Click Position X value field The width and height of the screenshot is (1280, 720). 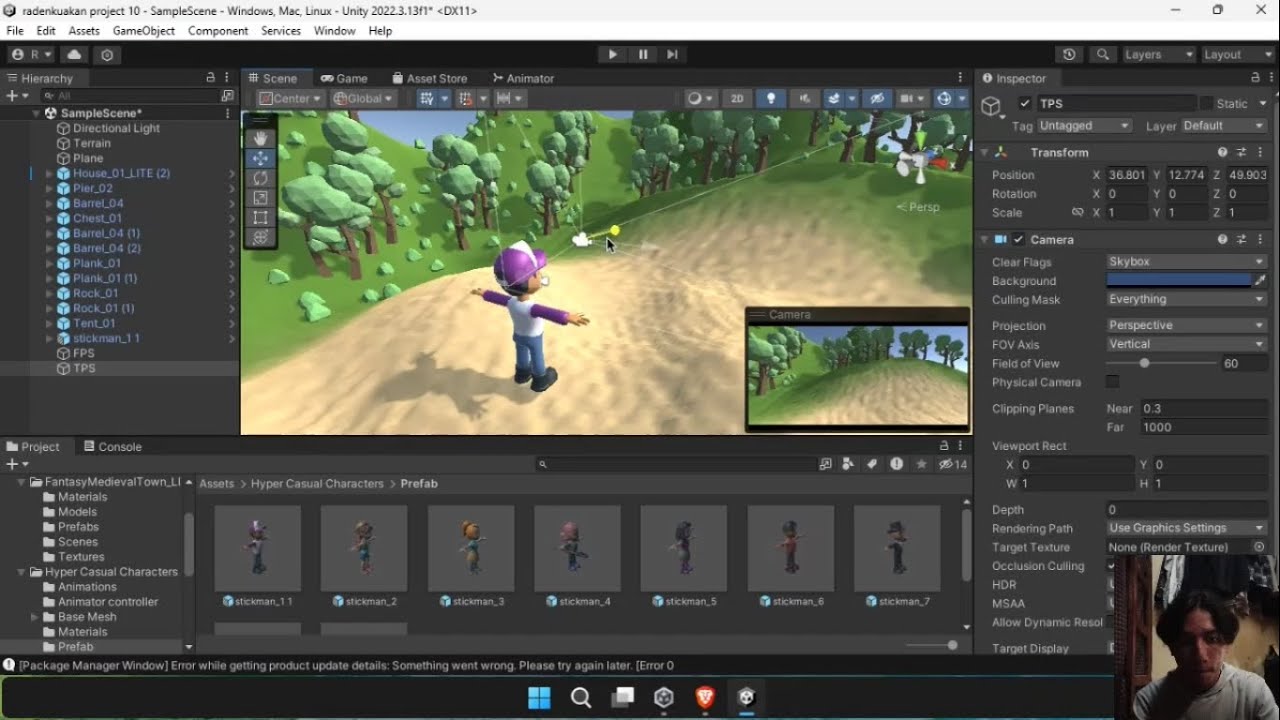(x=1127, y=175)
